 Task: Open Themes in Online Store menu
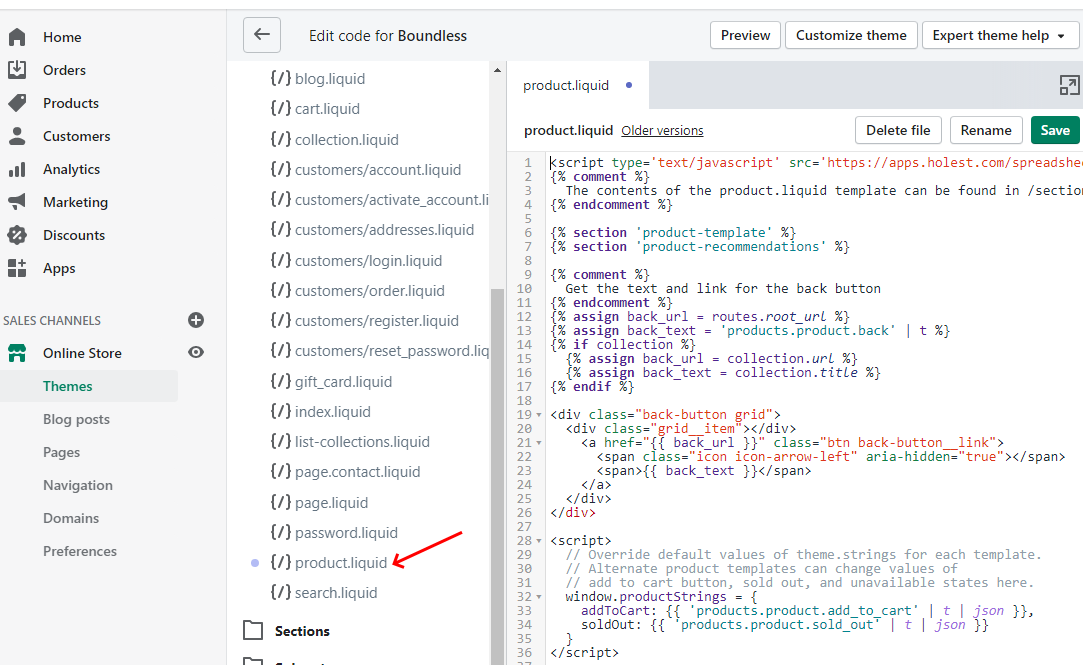68,386
